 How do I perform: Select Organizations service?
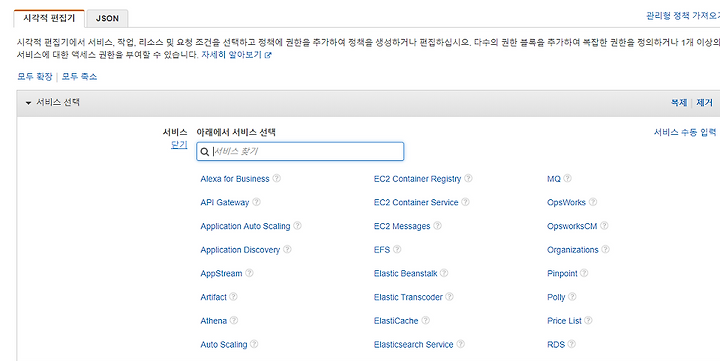pos(573,250)
